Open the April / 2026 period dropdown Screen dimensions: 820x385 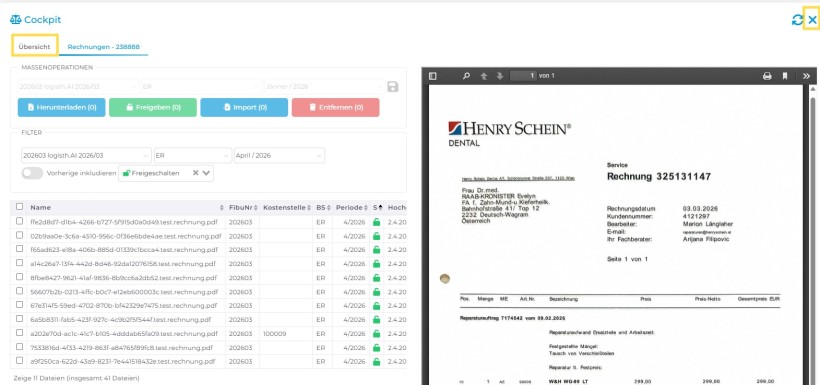point(279,155)
